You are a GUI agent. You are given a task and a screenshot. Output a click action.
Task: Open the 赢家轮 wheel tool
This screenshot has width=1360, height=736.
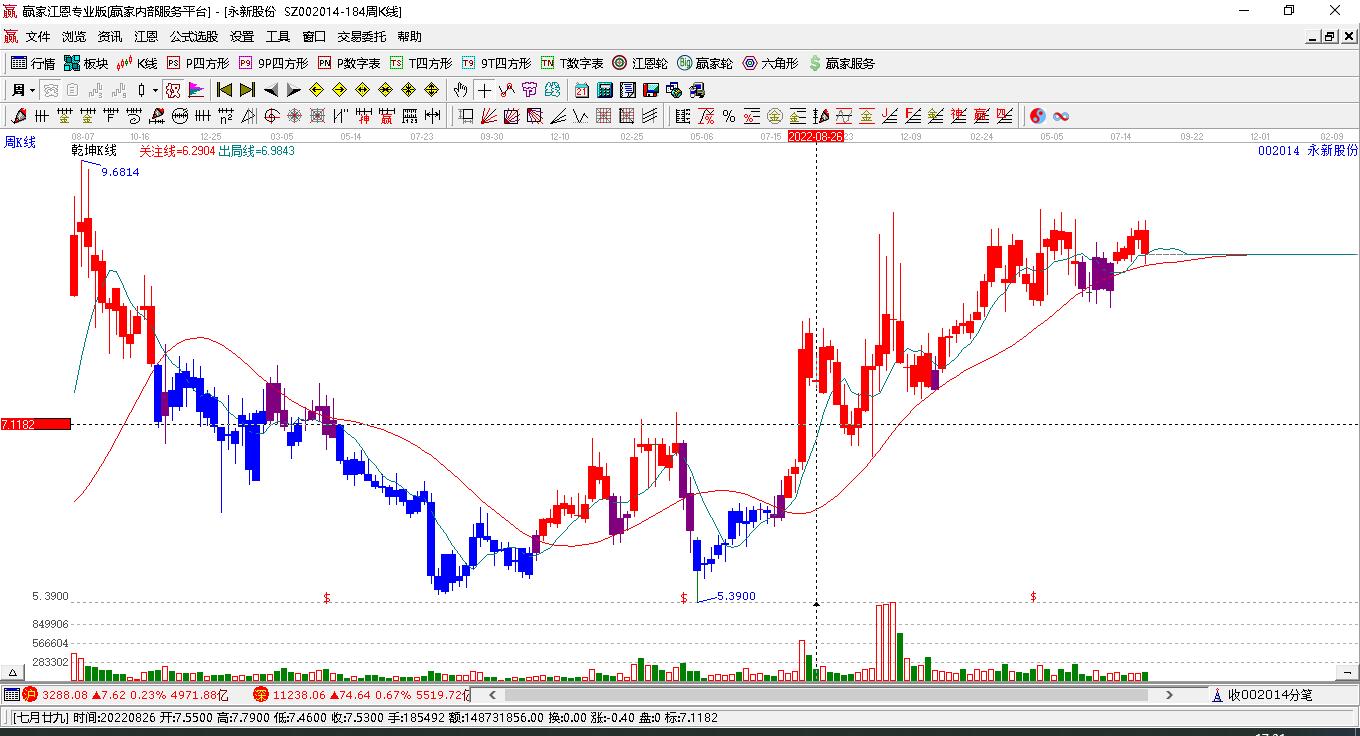pyautogui.click(x=705, y=63)
